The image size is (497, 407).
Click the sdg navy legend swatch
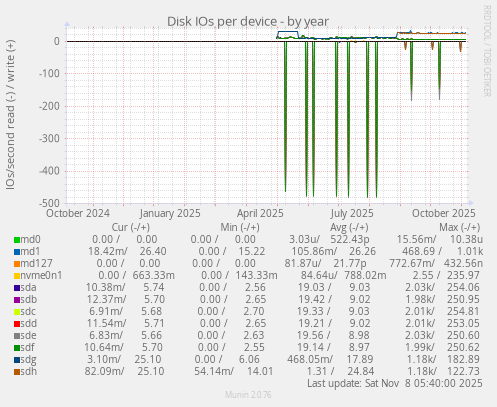[x=17, y=360]
